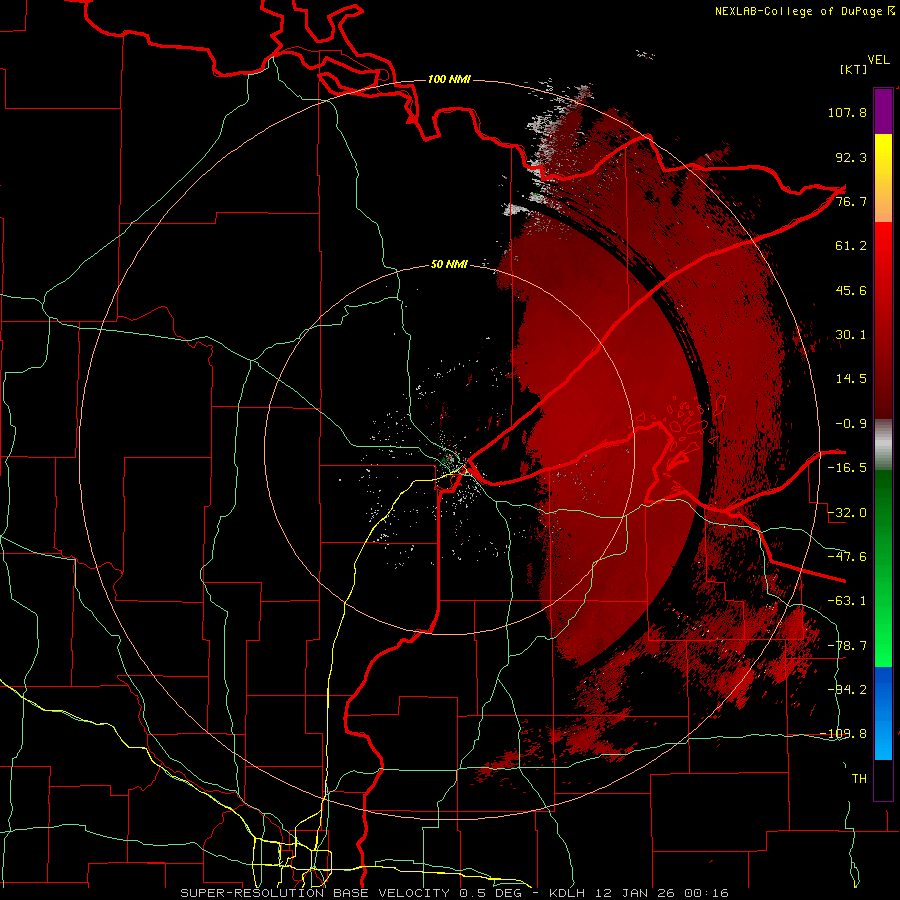Click the TH legend label

[x=859, y=779]
